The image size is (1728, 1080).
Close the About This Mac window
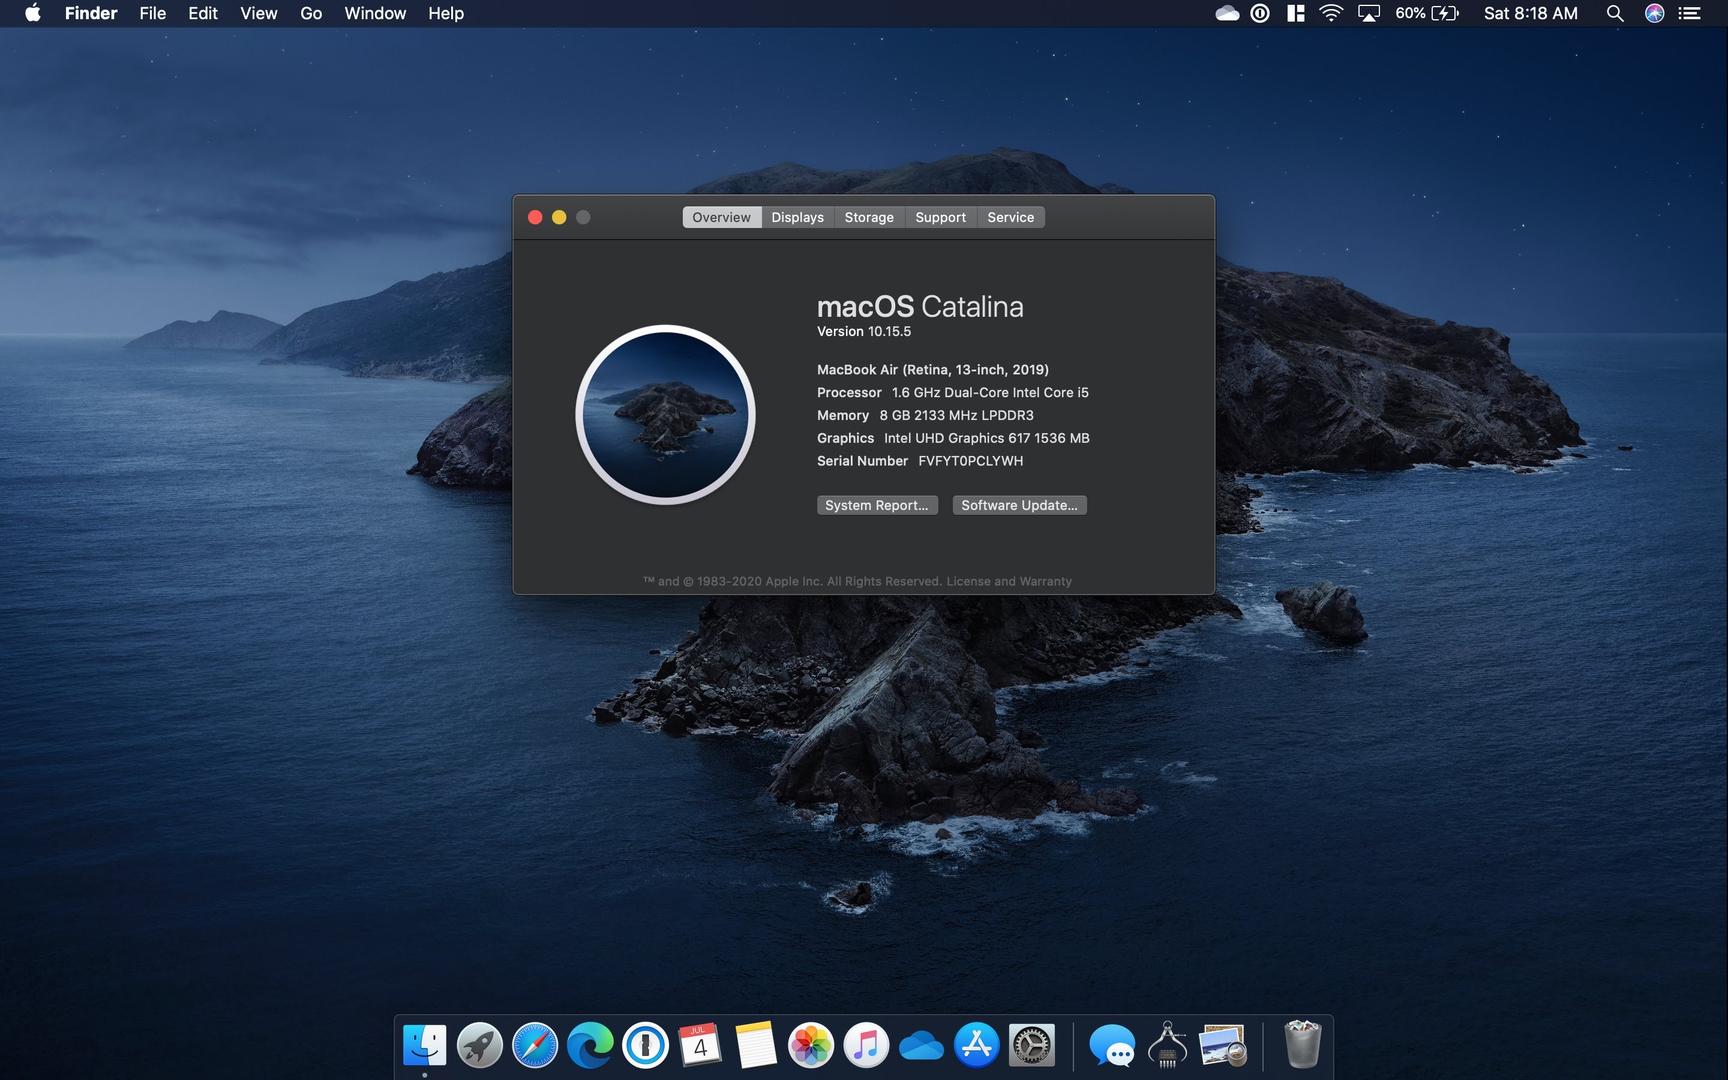click(535, 217)
